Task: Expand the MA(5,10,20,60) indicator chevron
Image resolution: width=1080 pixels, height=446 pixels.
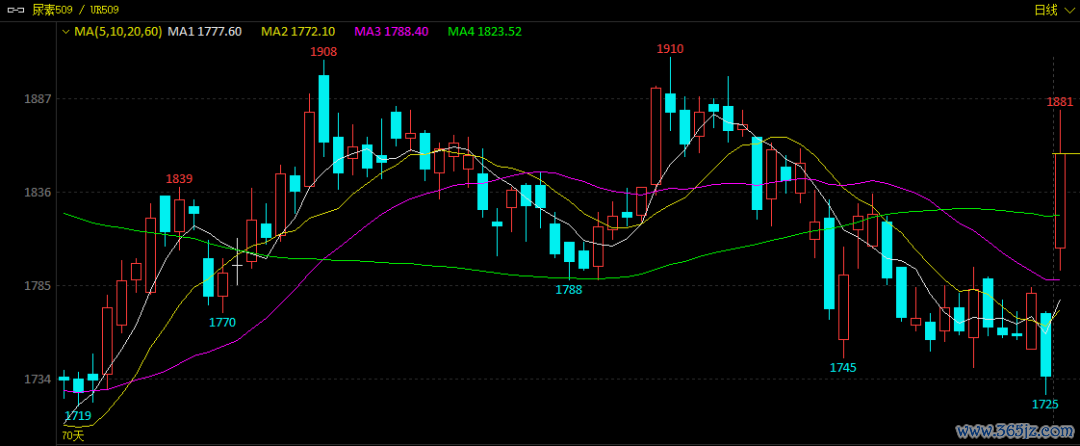Action: pos(66,32)
